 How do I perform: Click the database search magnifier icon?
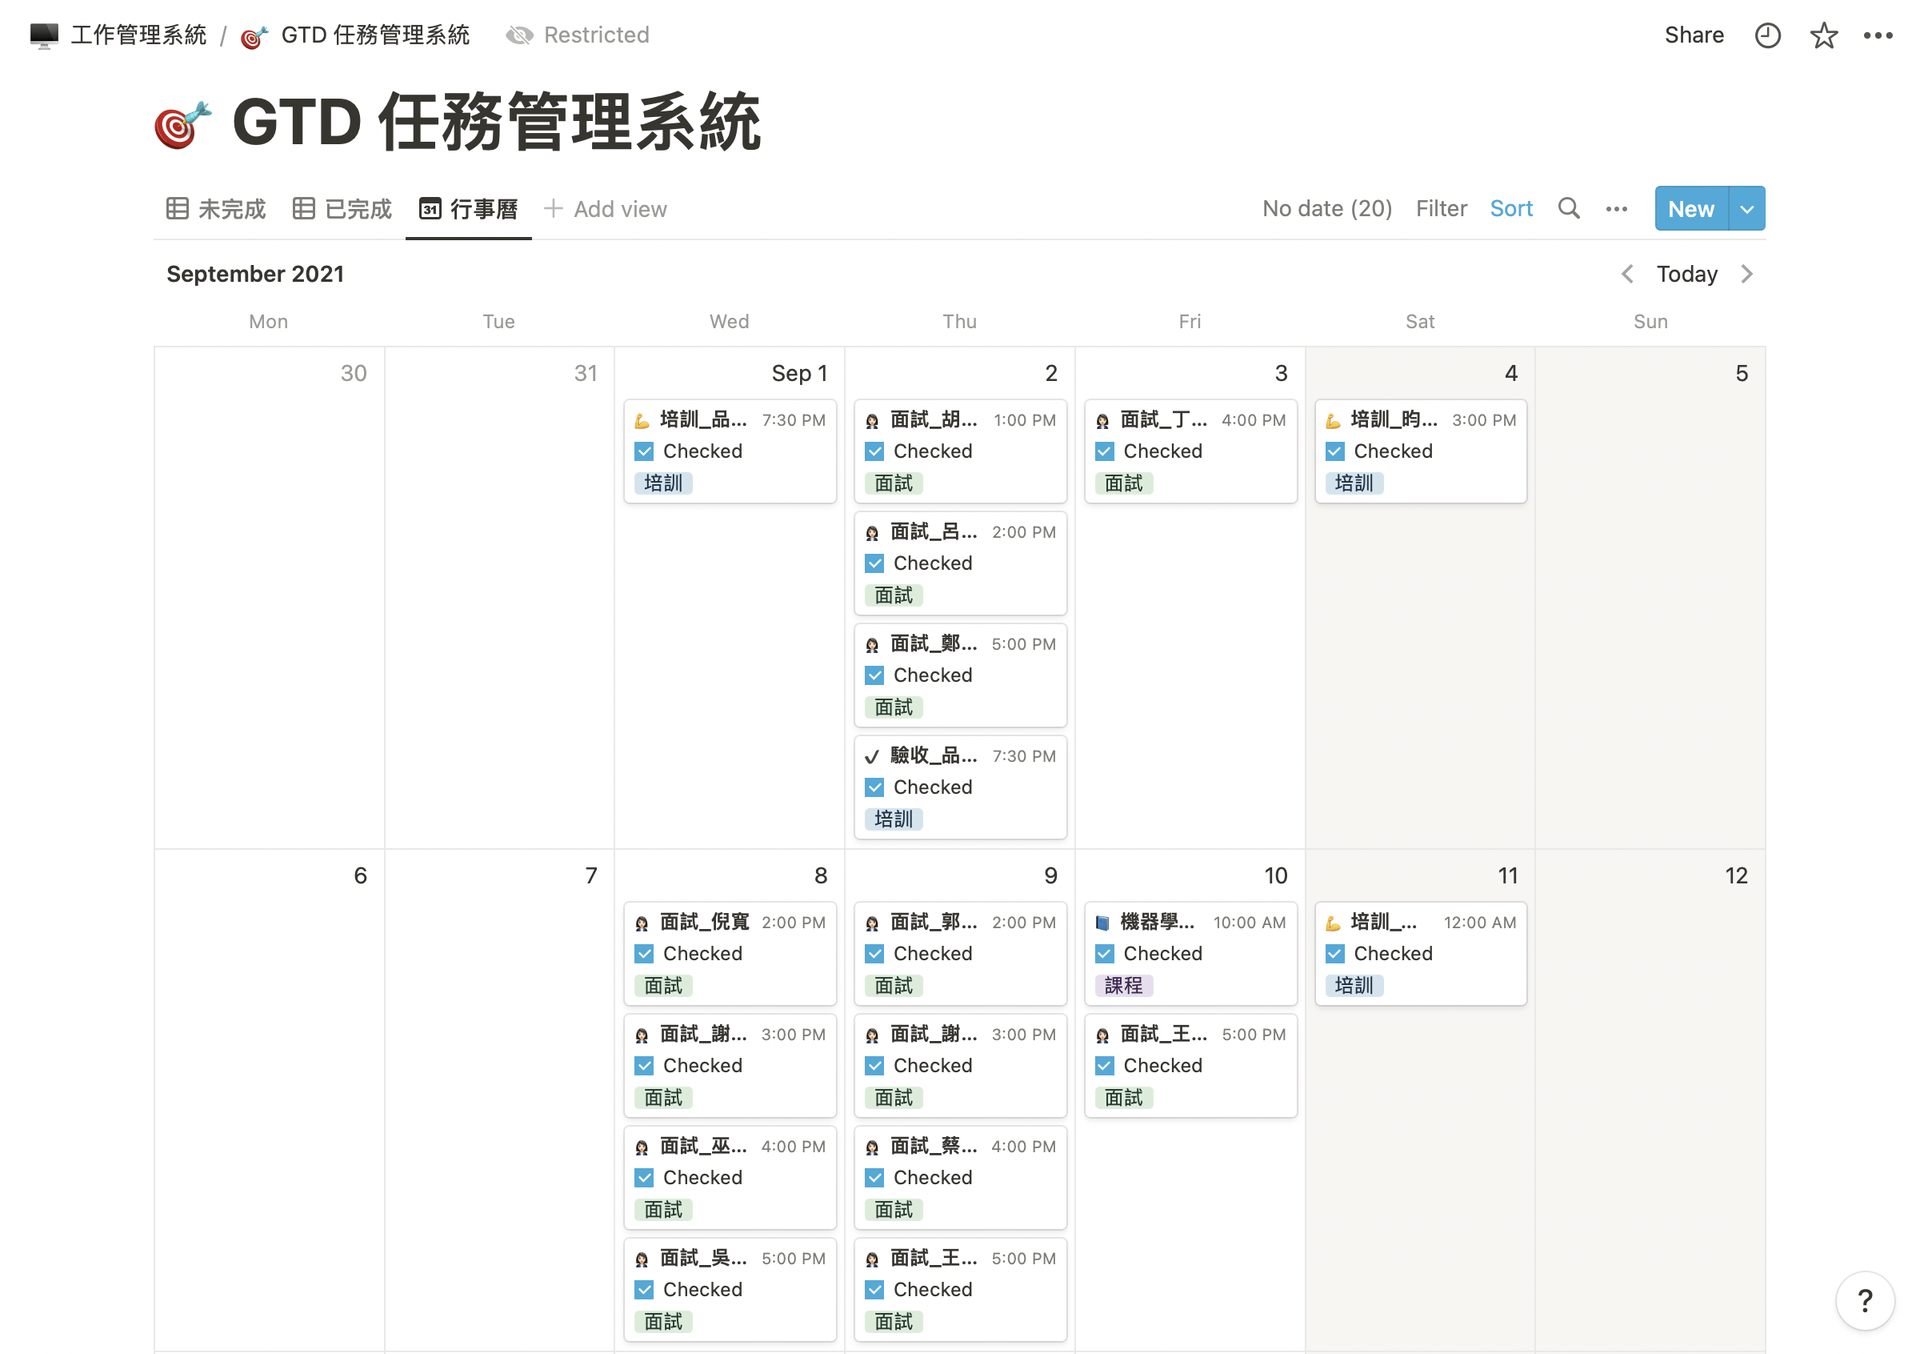(x=1568, y=208)
